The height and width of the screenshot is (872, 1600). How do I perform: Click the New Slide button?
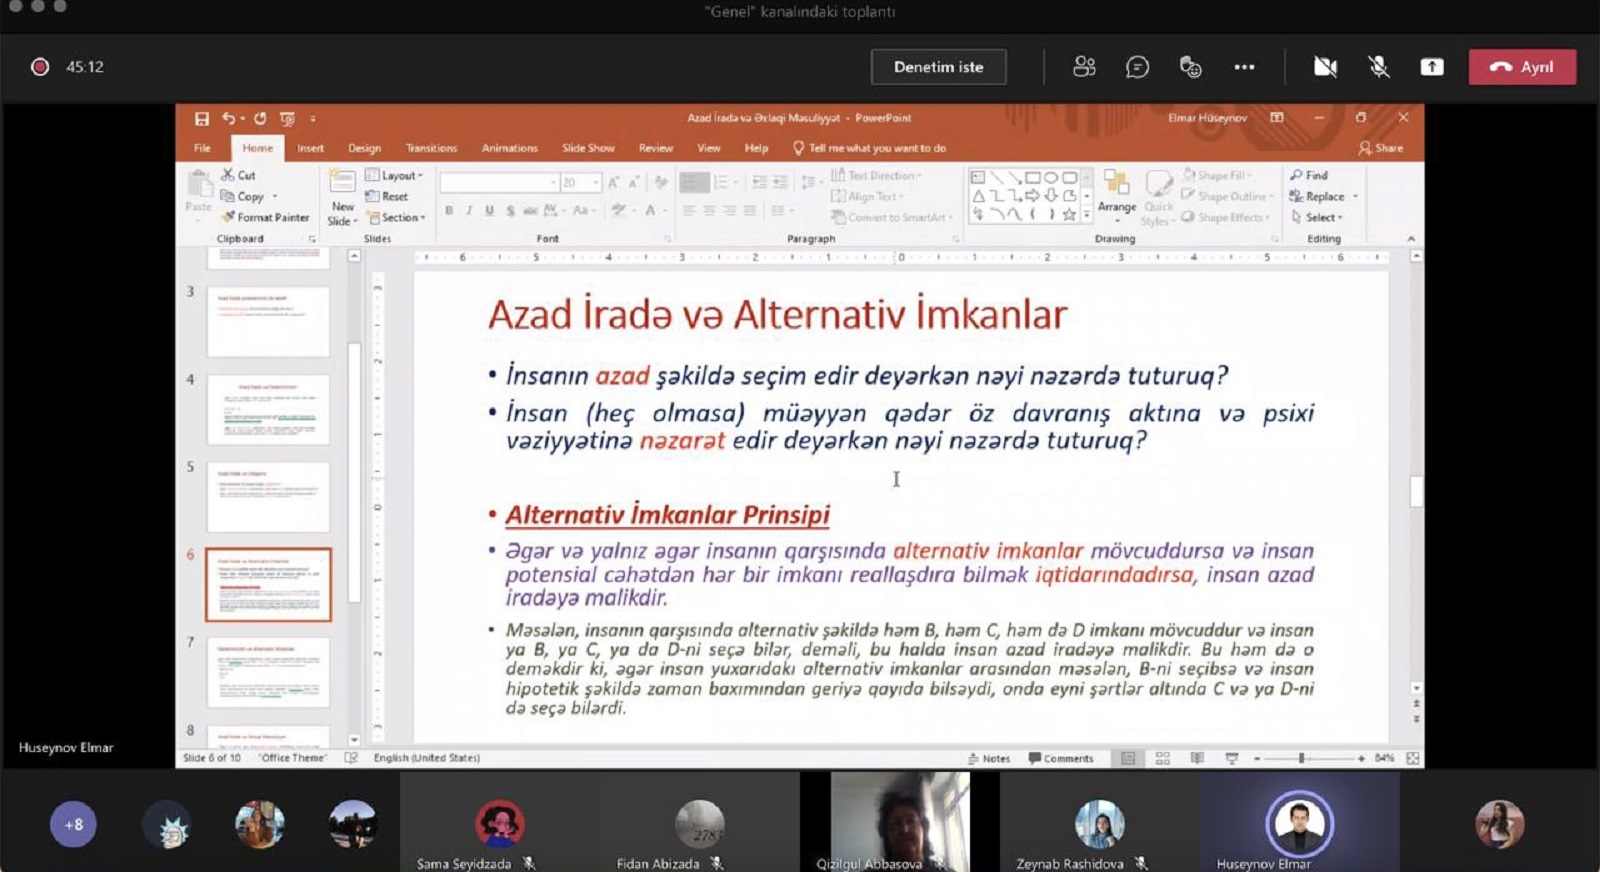pyautogui.click(x=342, y=198)
